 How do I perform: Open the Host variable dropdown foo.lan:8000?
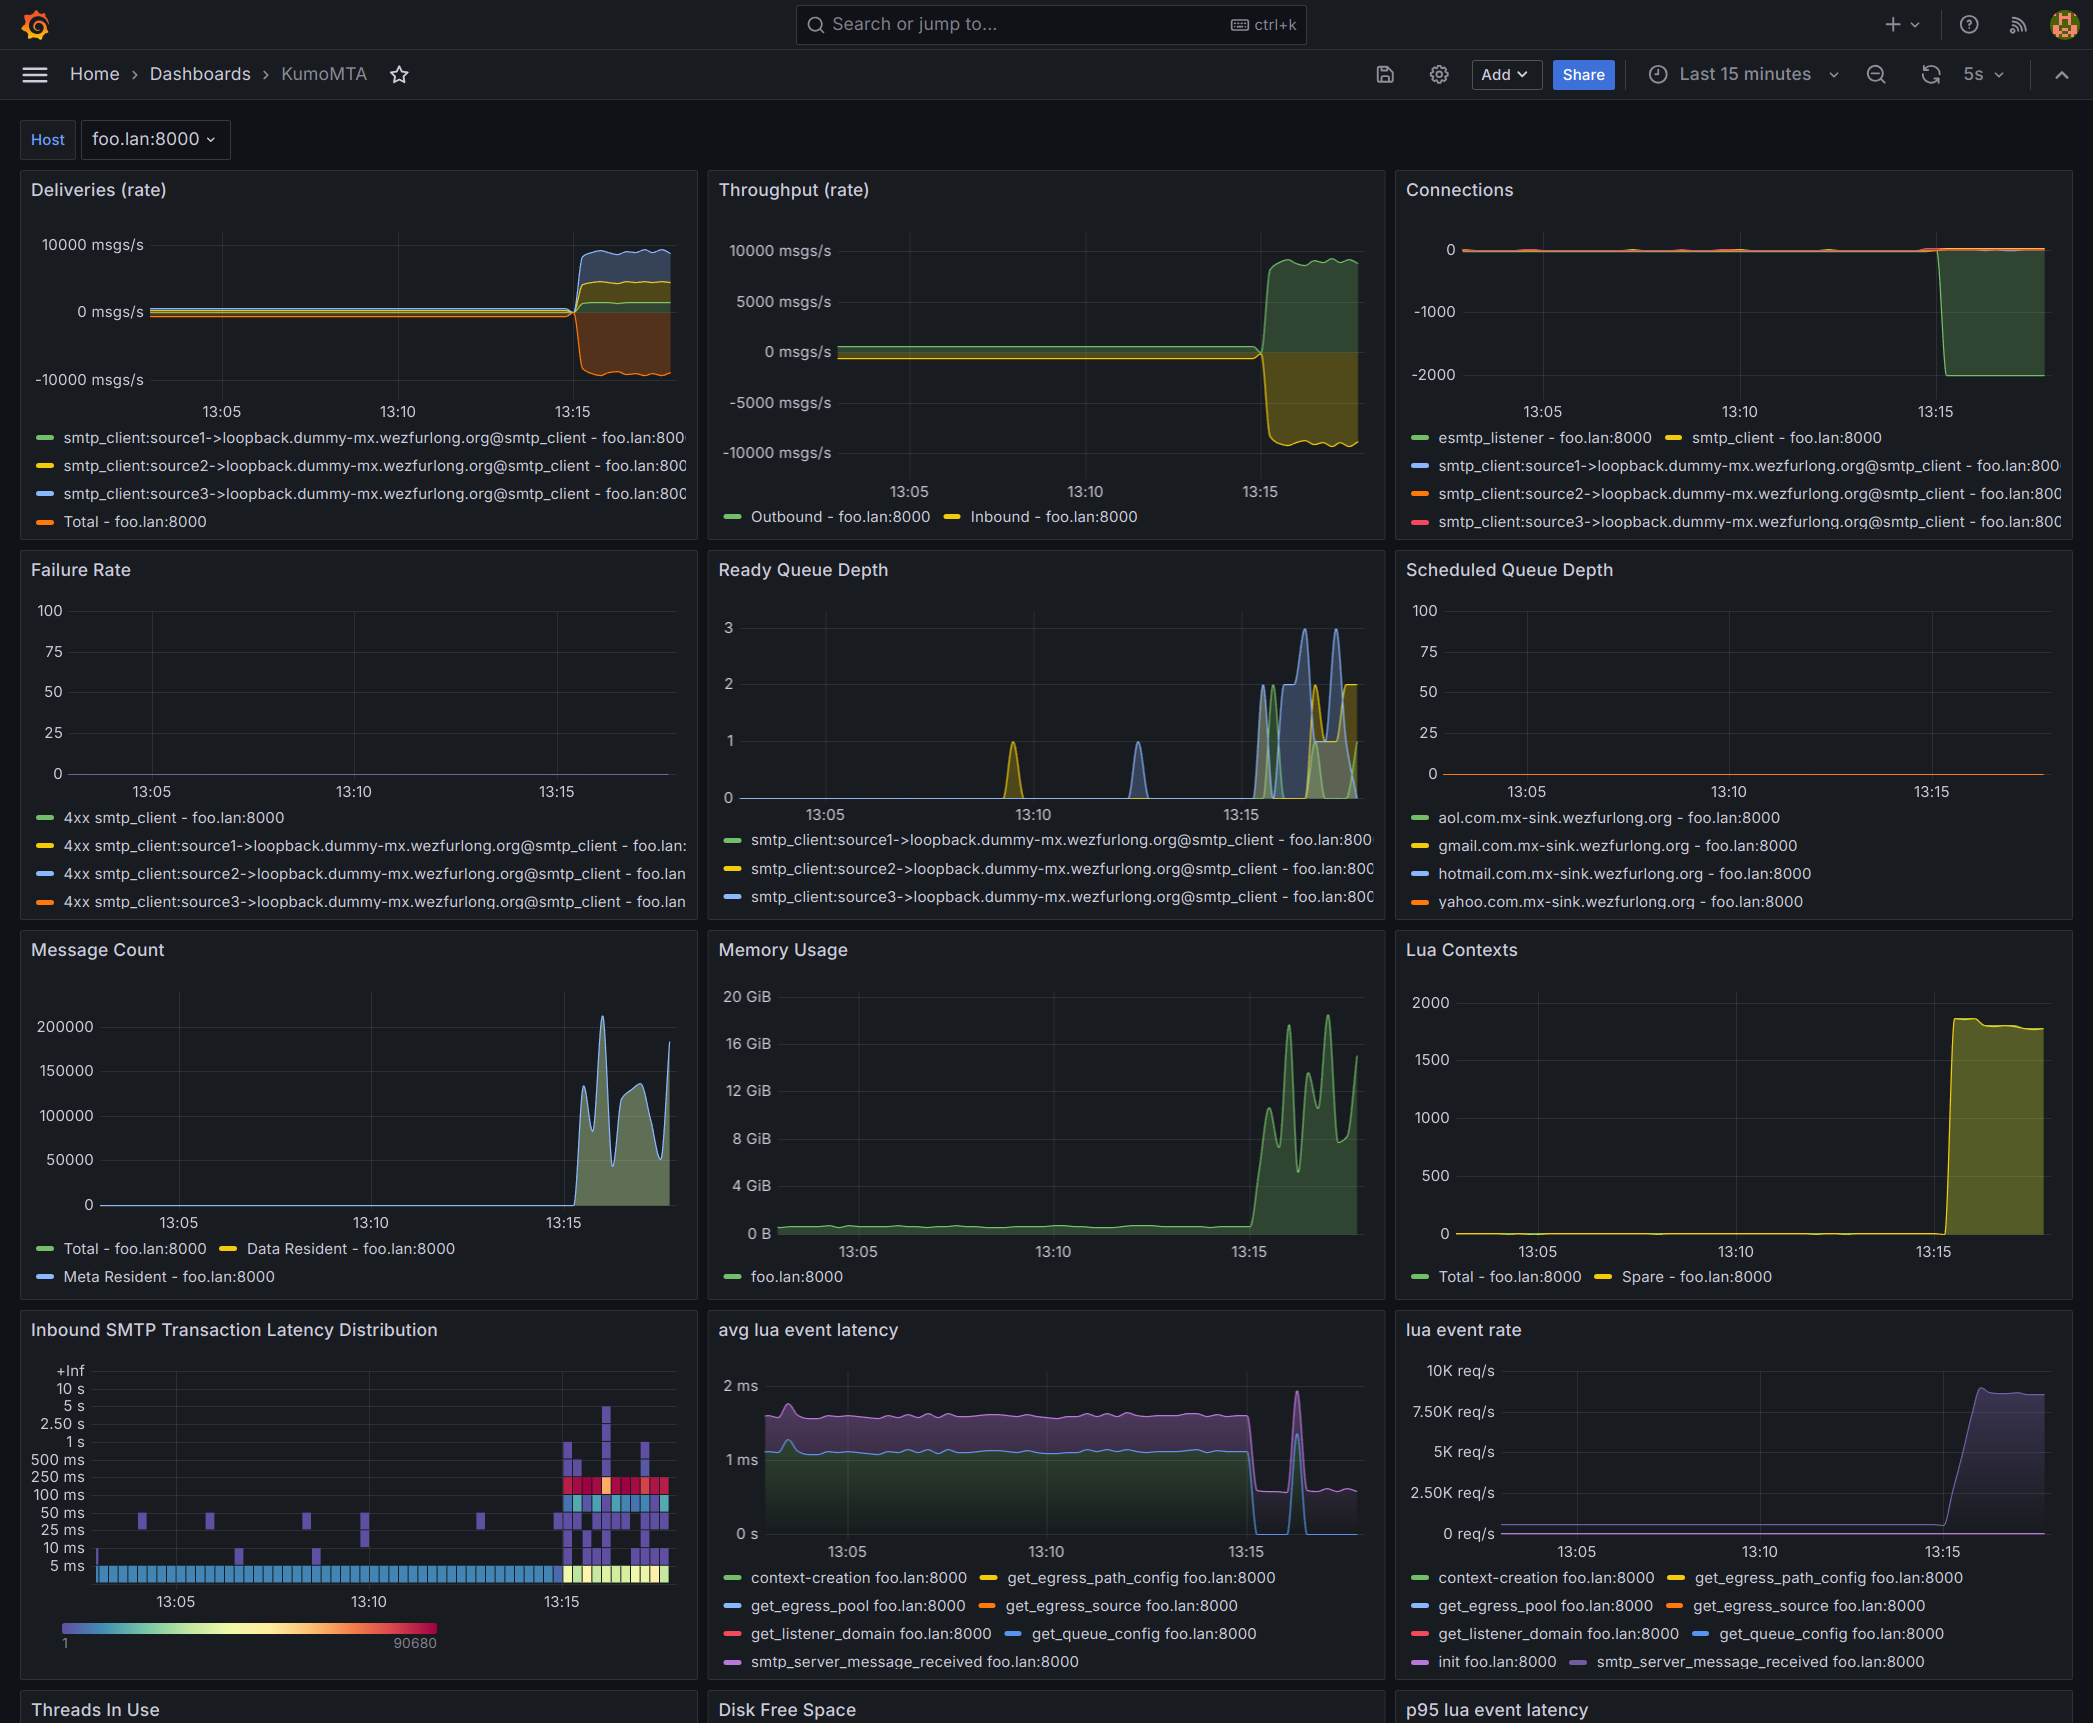tap(155, 140)
